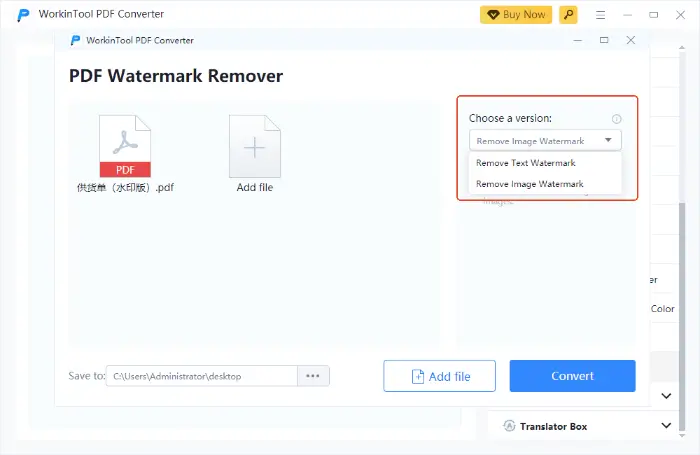Maximize the inner Watermark Remover dialog
The width and height of the screenshot is (700, 455).
[604, 40]
